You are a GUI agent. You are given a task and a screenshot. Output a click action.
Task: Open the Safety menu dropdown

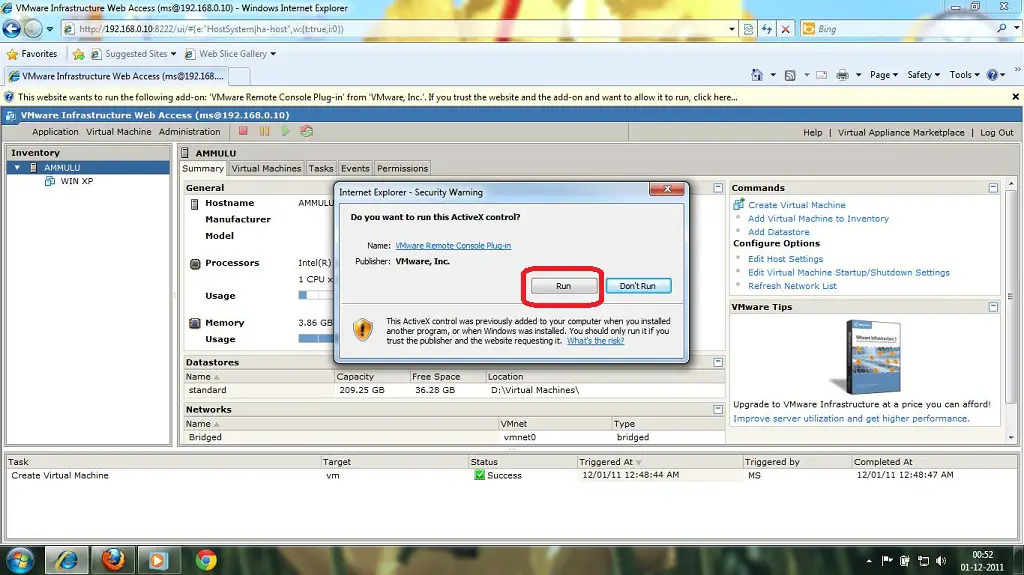click(x=923, y=75)
